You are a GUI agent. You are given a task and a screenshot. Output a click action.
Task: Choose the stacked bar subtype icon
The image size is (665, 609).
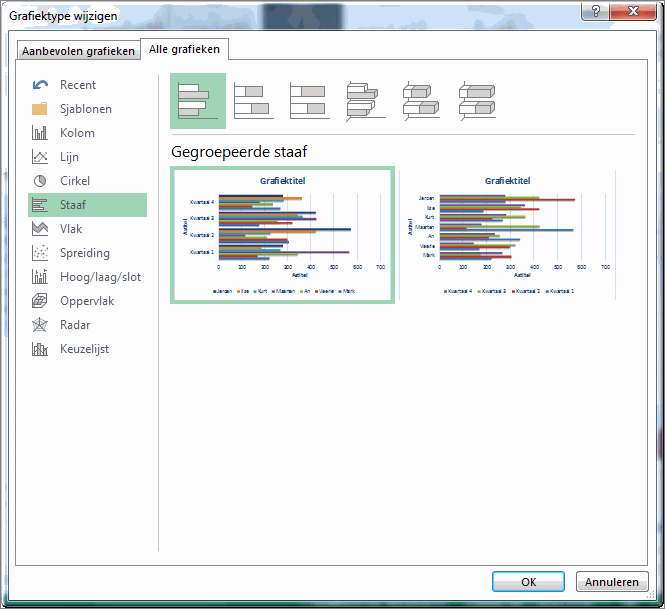coord(254,102)
